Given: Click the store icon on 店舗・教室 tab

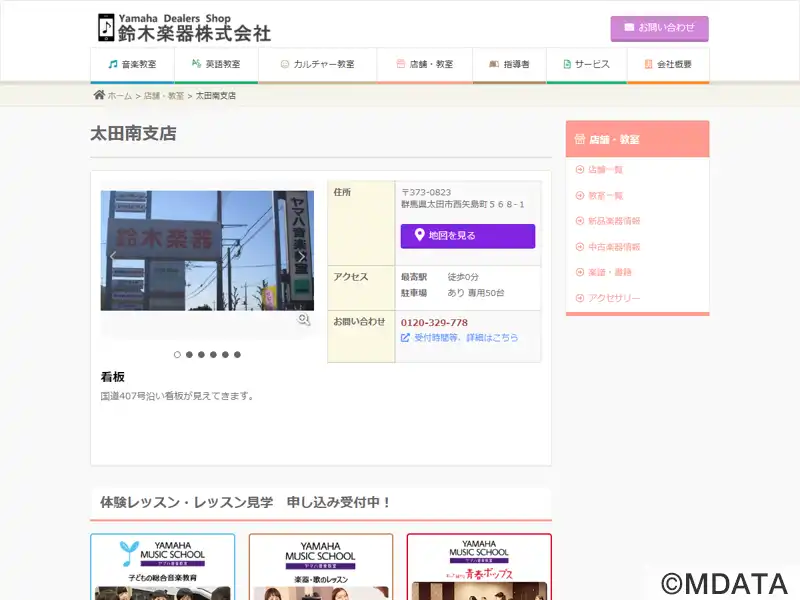Looking at the screenshot, I should pos(401,64).
